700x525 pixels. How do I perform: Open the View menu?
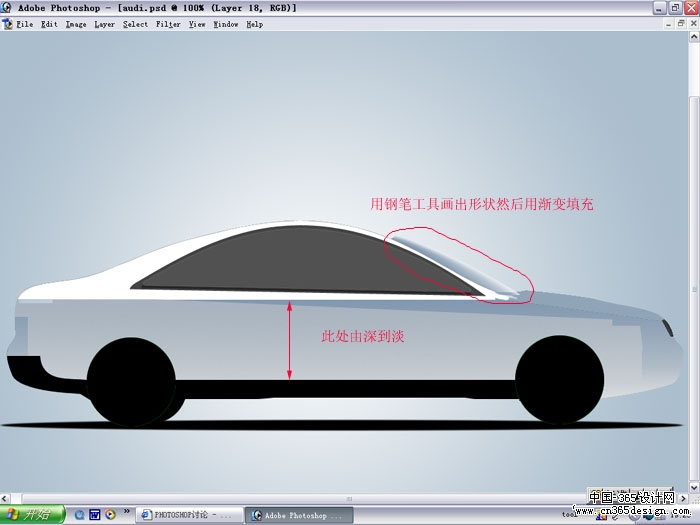197,24
